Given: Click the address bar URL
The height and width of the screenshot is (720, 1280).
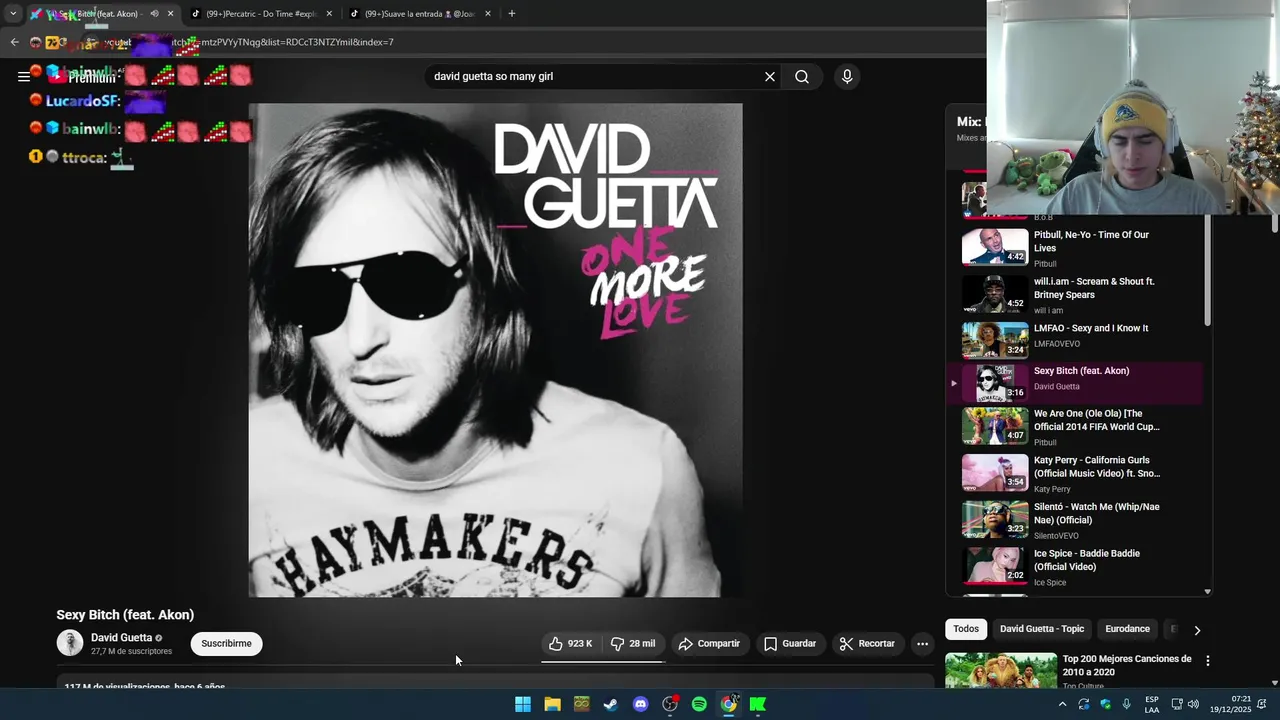Looking at the screenshot, I should (x=250, y=42).
